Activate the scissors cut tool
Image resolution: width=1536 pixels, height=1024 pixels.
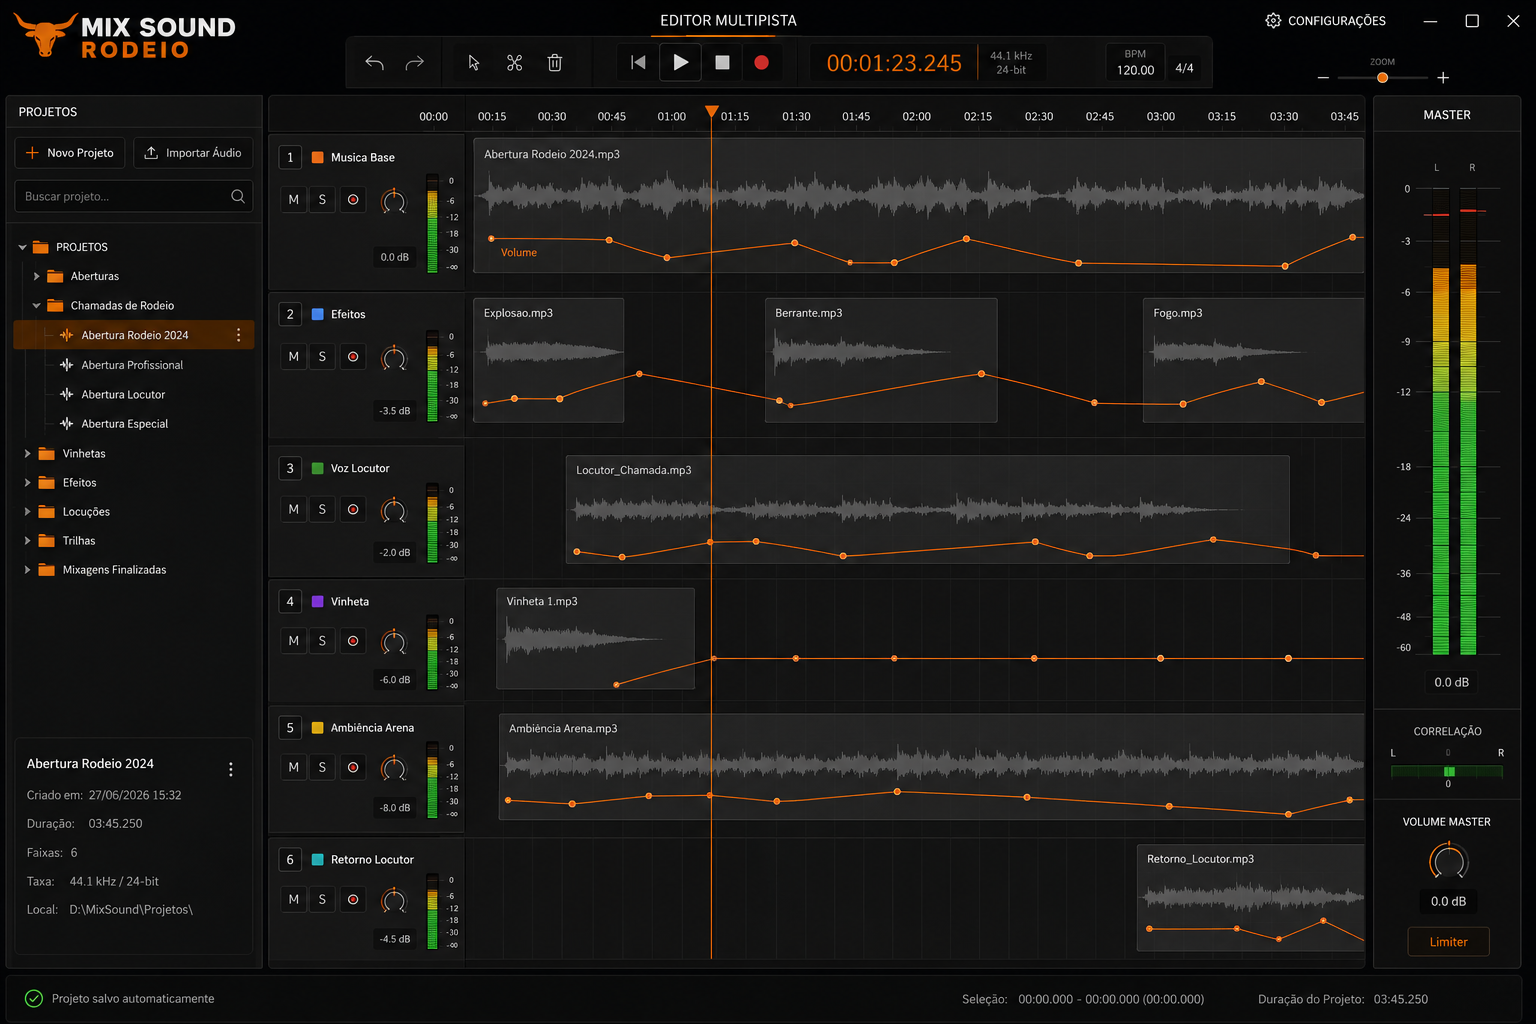click(x=514, y=63)
